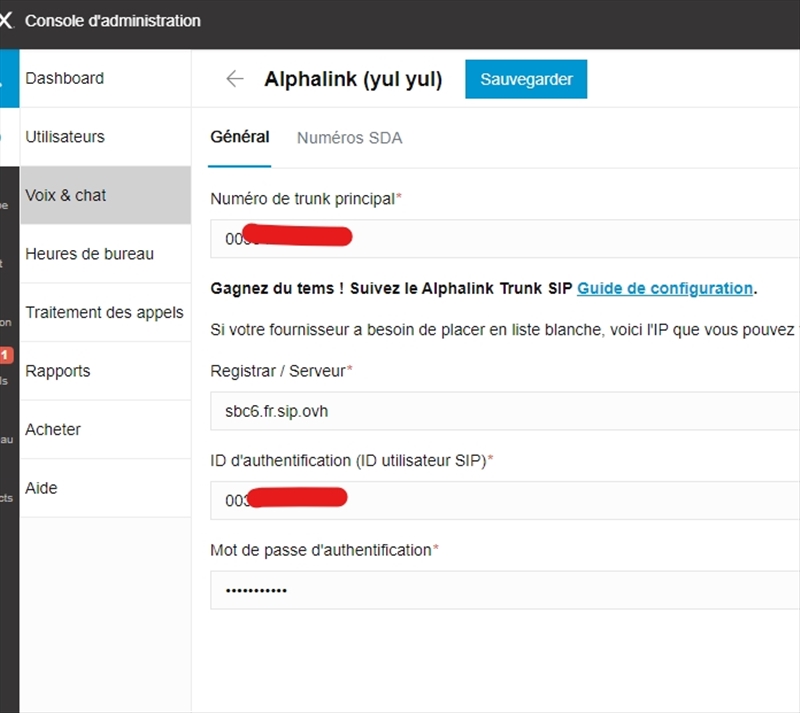This screenshot has height=713, width=800.
Task: Click the red notification badge
Action: point(5,355)
